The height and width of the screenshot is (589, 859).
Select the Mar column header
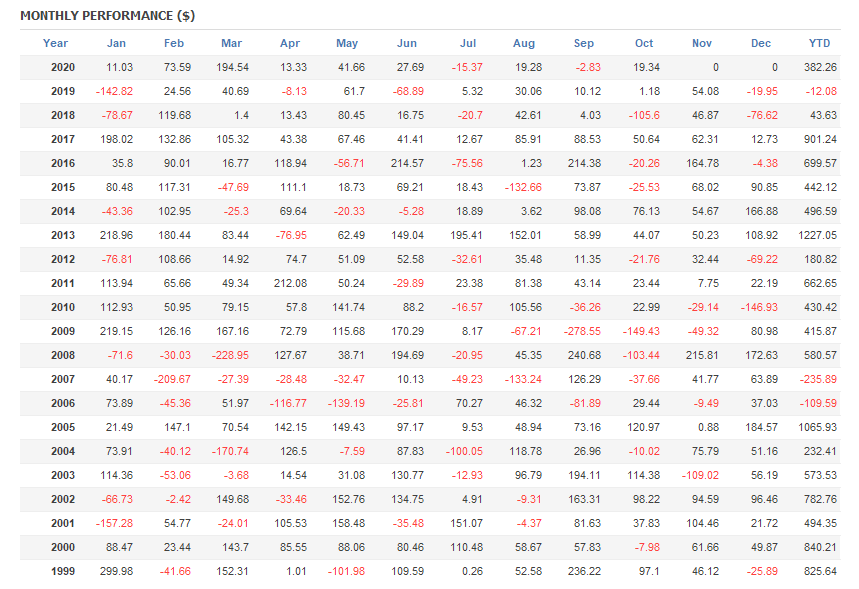(x=231, y=43)
